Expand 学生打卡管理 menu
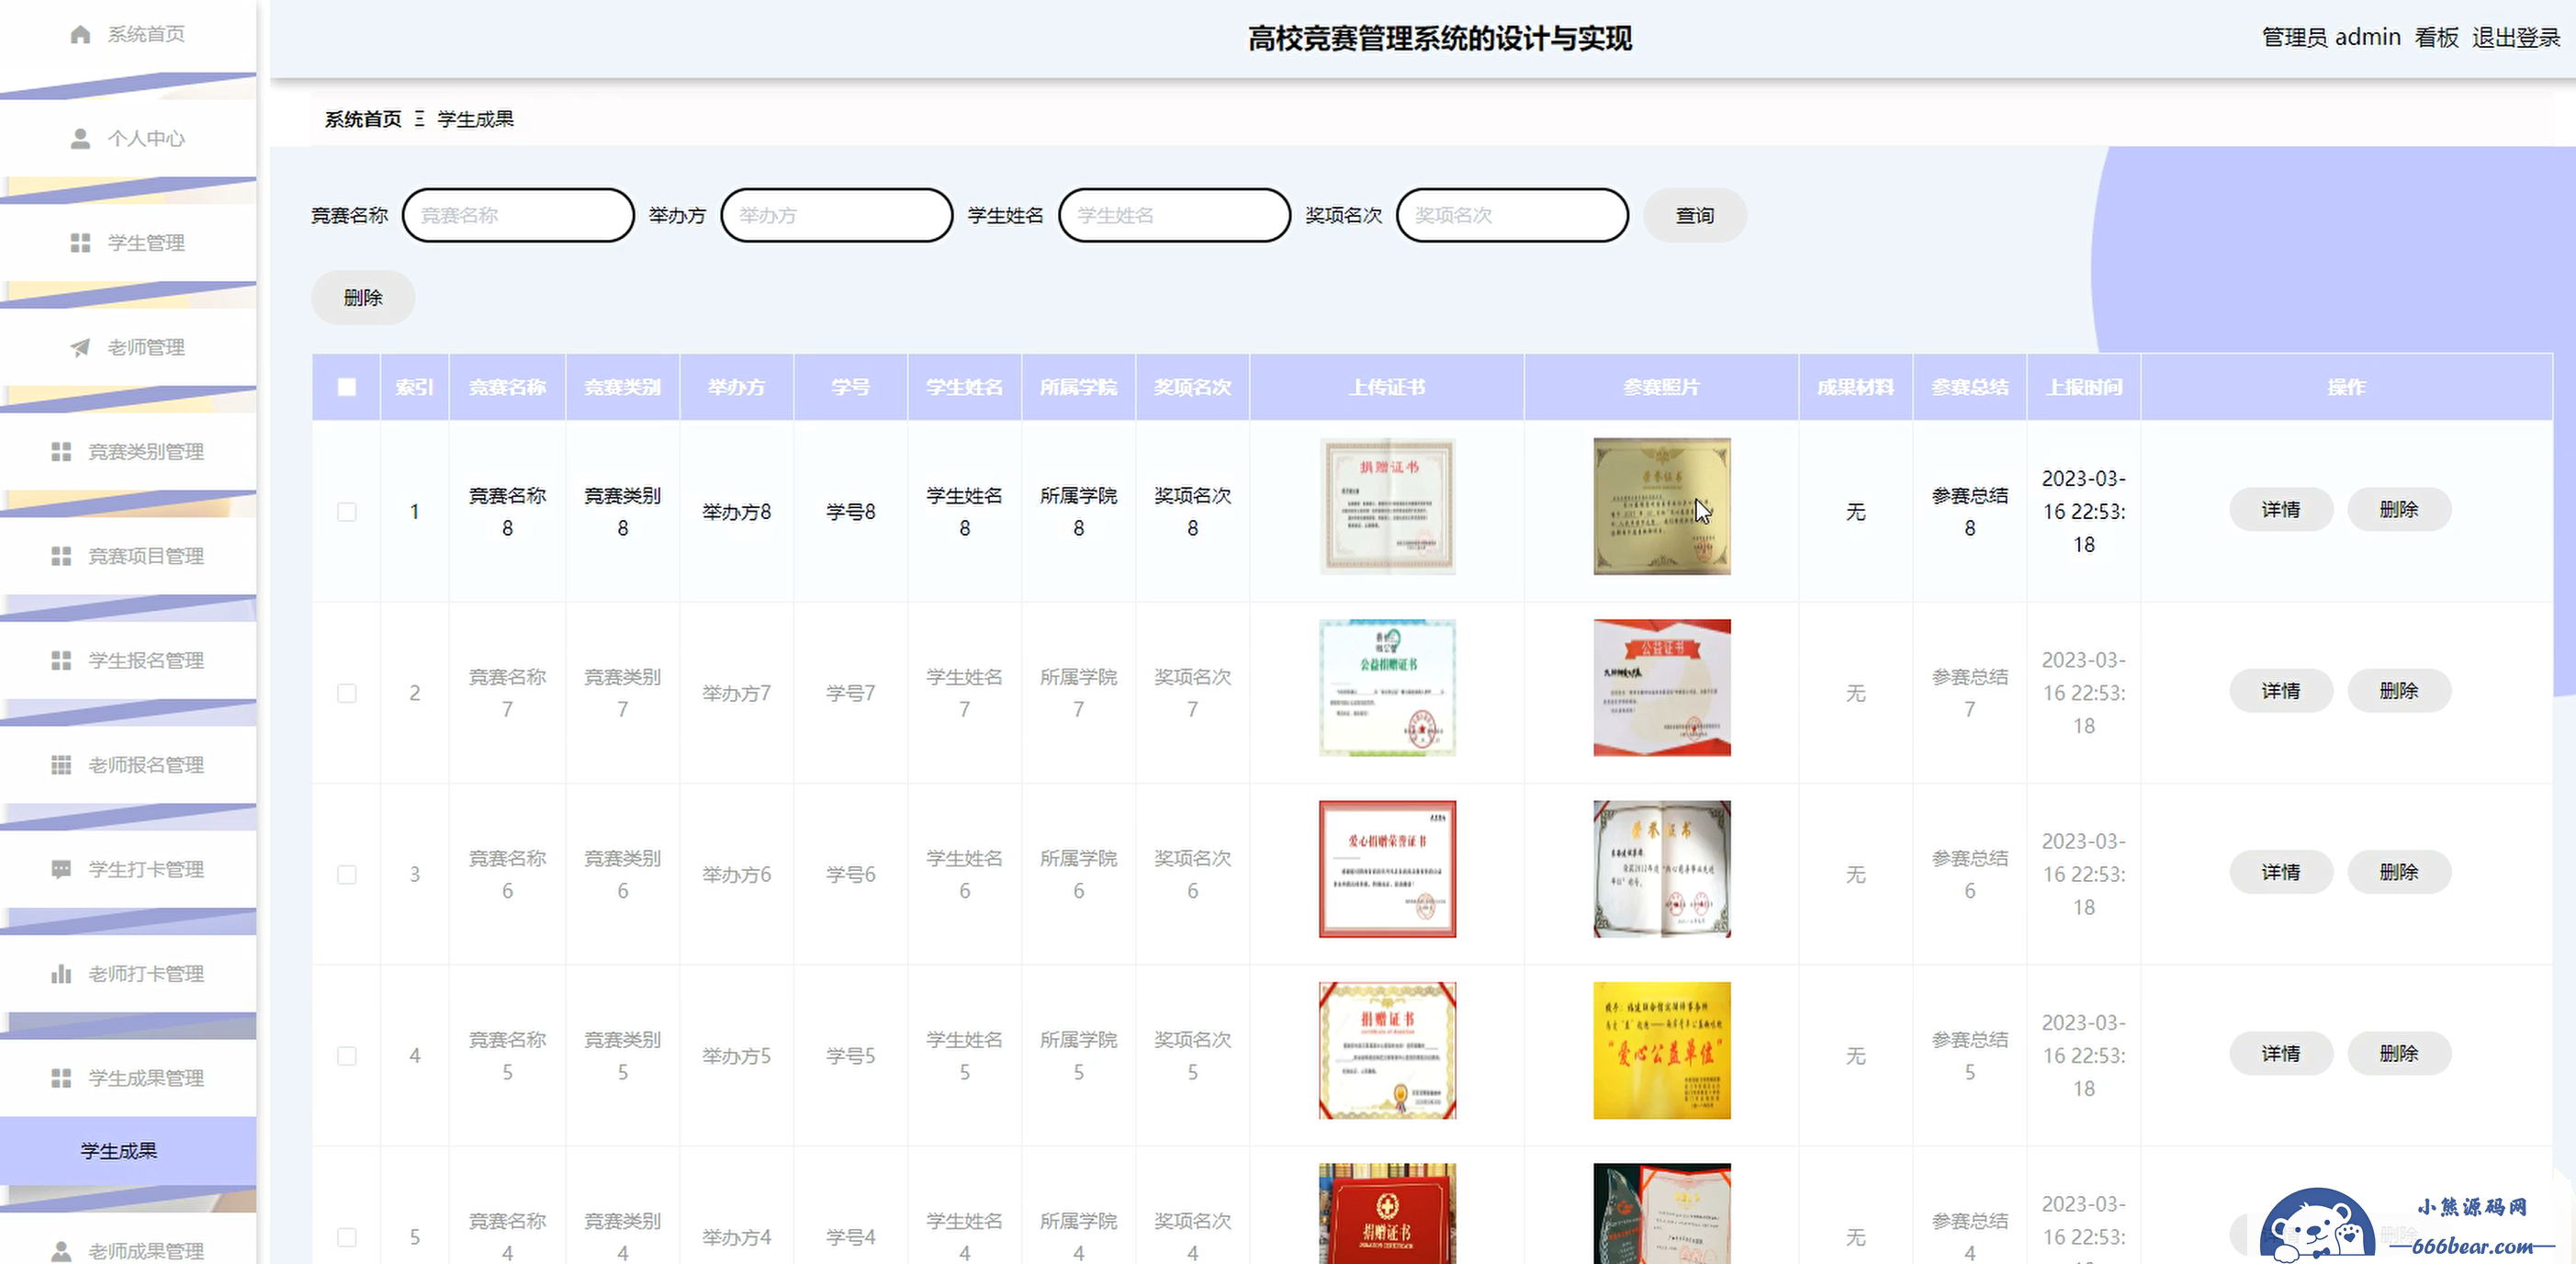 click(x=128, y=870)
